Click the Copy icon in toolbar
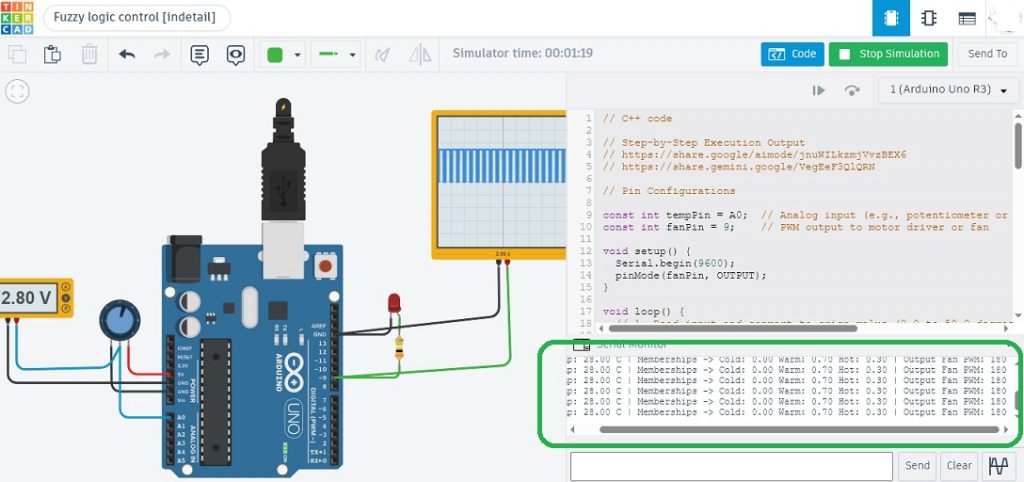The height and width of the screenshot is (482, 1024). pyautogui.click(x=17, y=54)
